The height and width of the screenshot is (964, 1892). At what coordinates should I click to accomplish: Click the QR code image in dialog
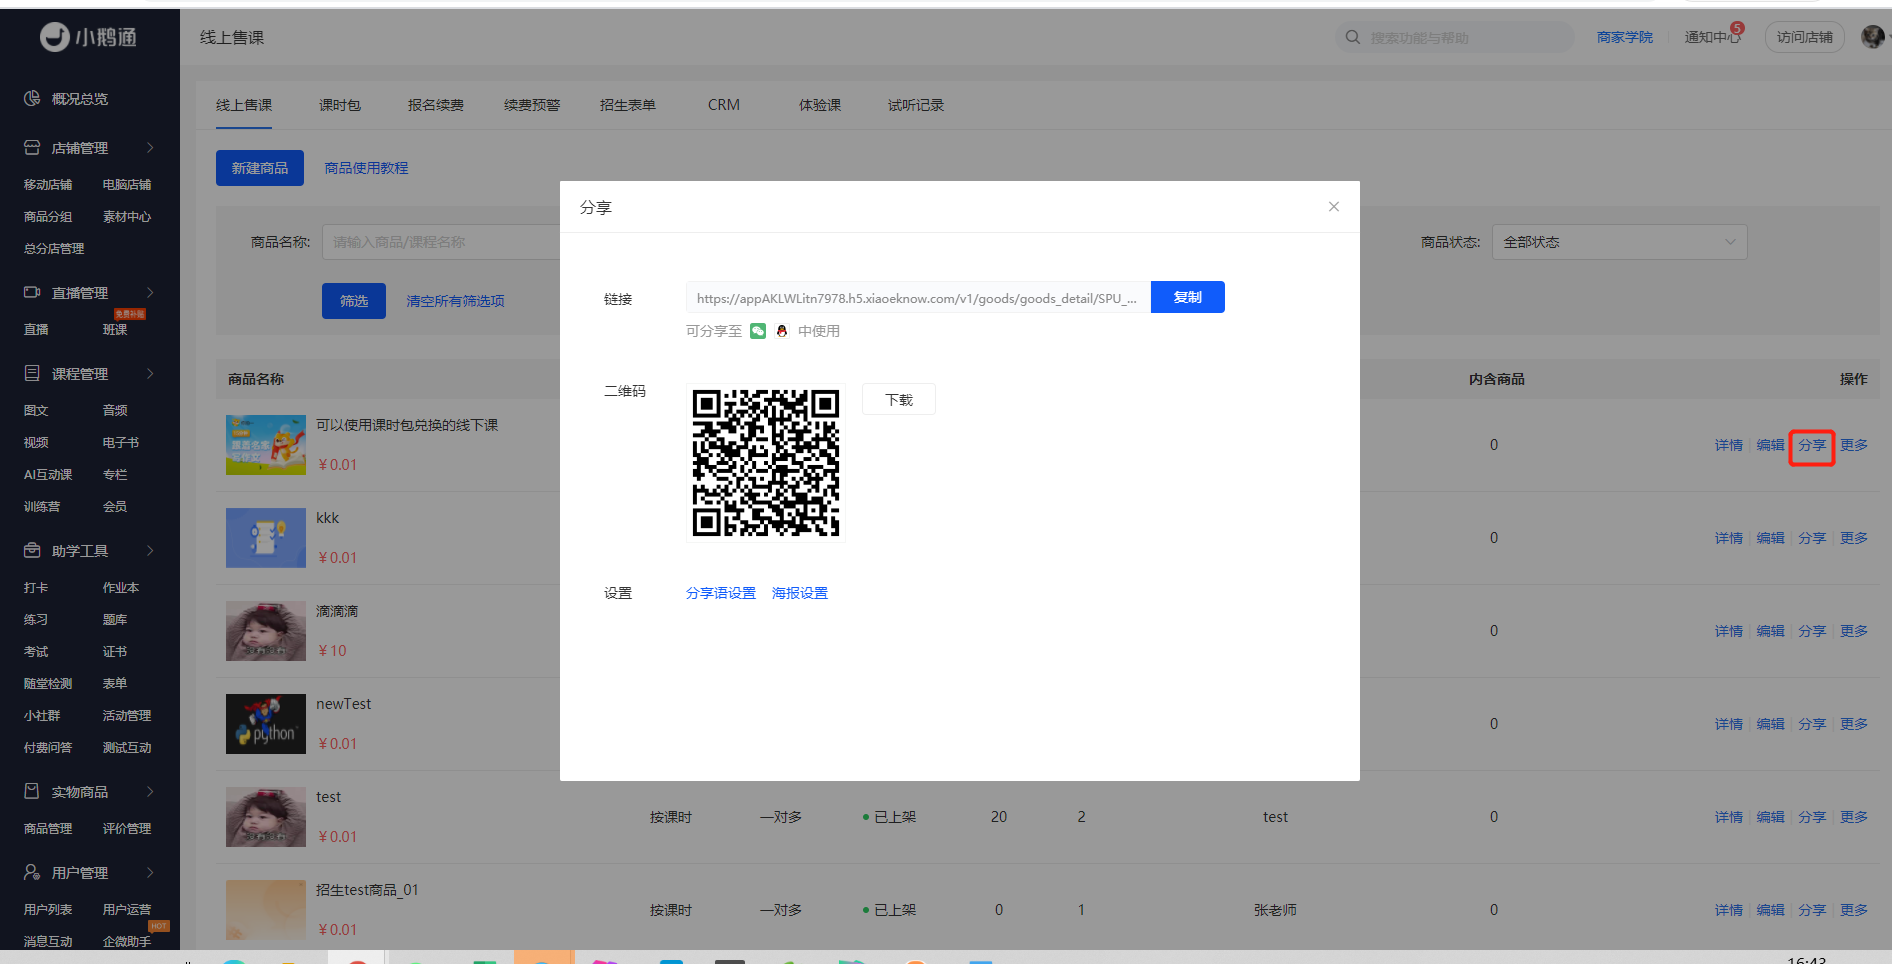766,463
